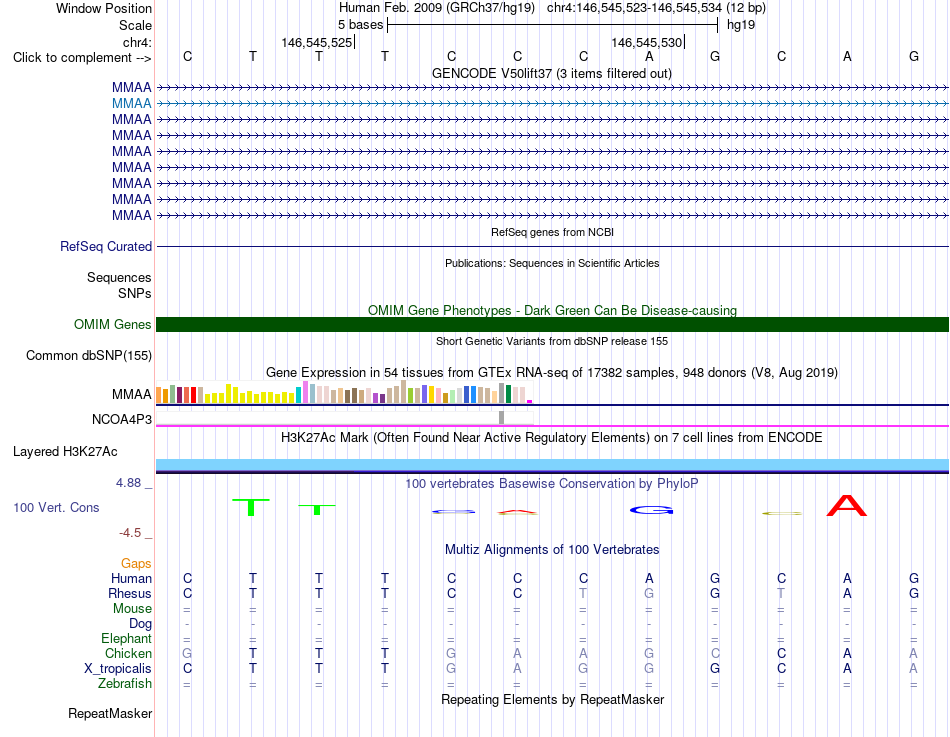
Task: Click the chr4:146,545,523-146,545,534 position text
Action: click(634, 8)
